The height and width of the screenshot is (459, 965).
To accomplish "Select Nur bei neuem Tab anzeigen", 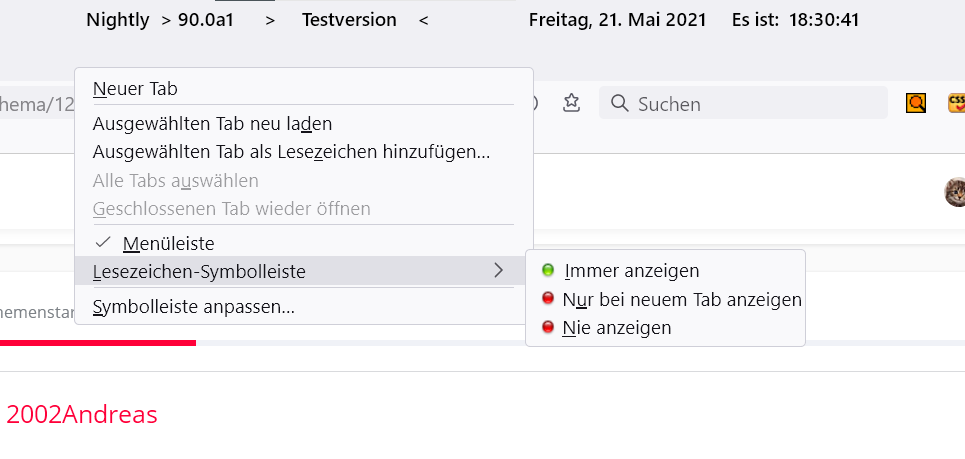I will pyautogui.click(x=682, y=299).
